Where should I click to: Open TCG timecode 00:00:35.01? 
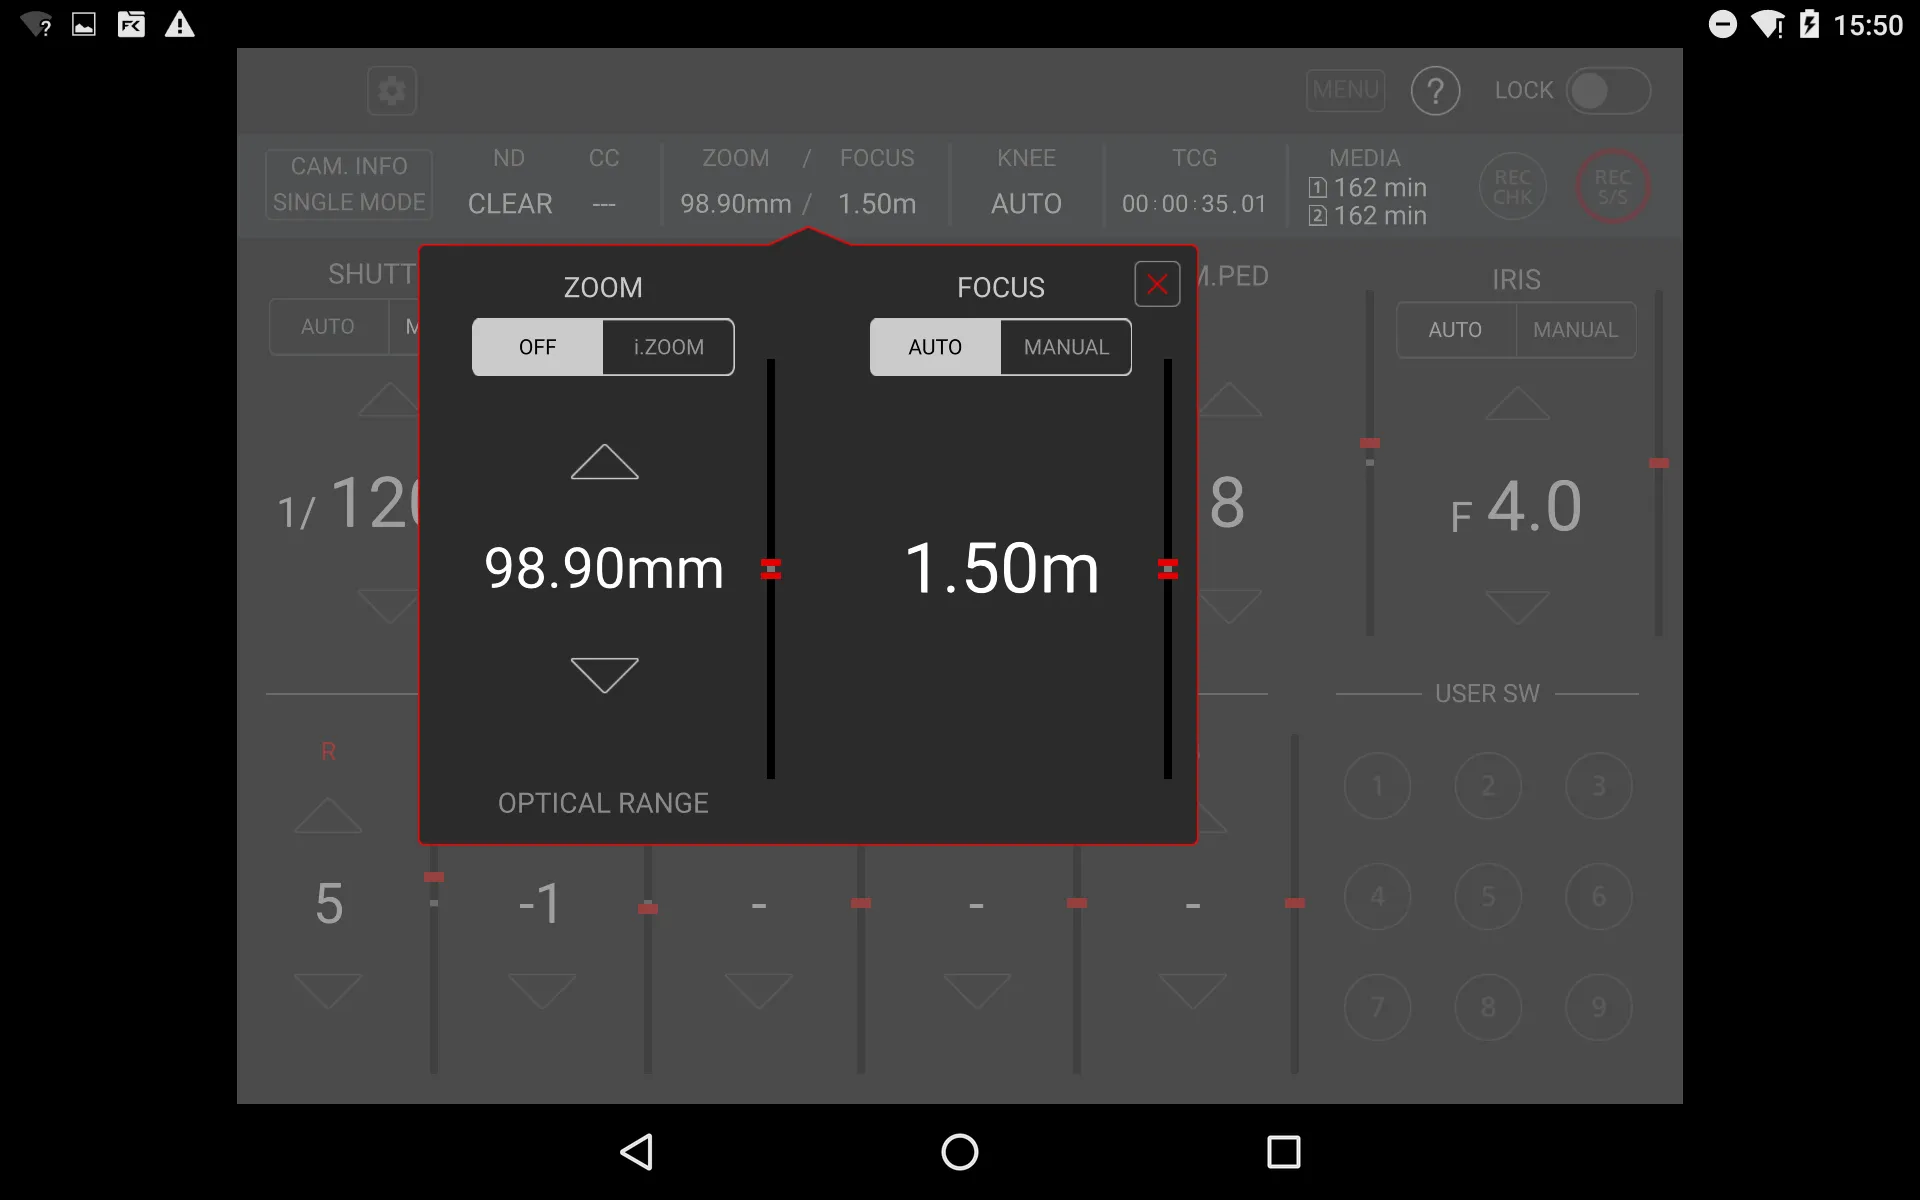[x=1194, y=182]
